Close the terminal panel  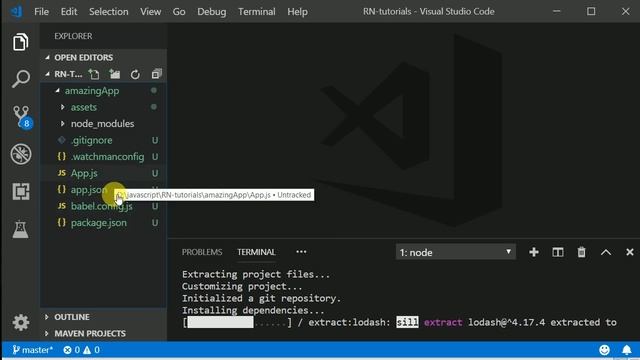(x=630, y=252)
